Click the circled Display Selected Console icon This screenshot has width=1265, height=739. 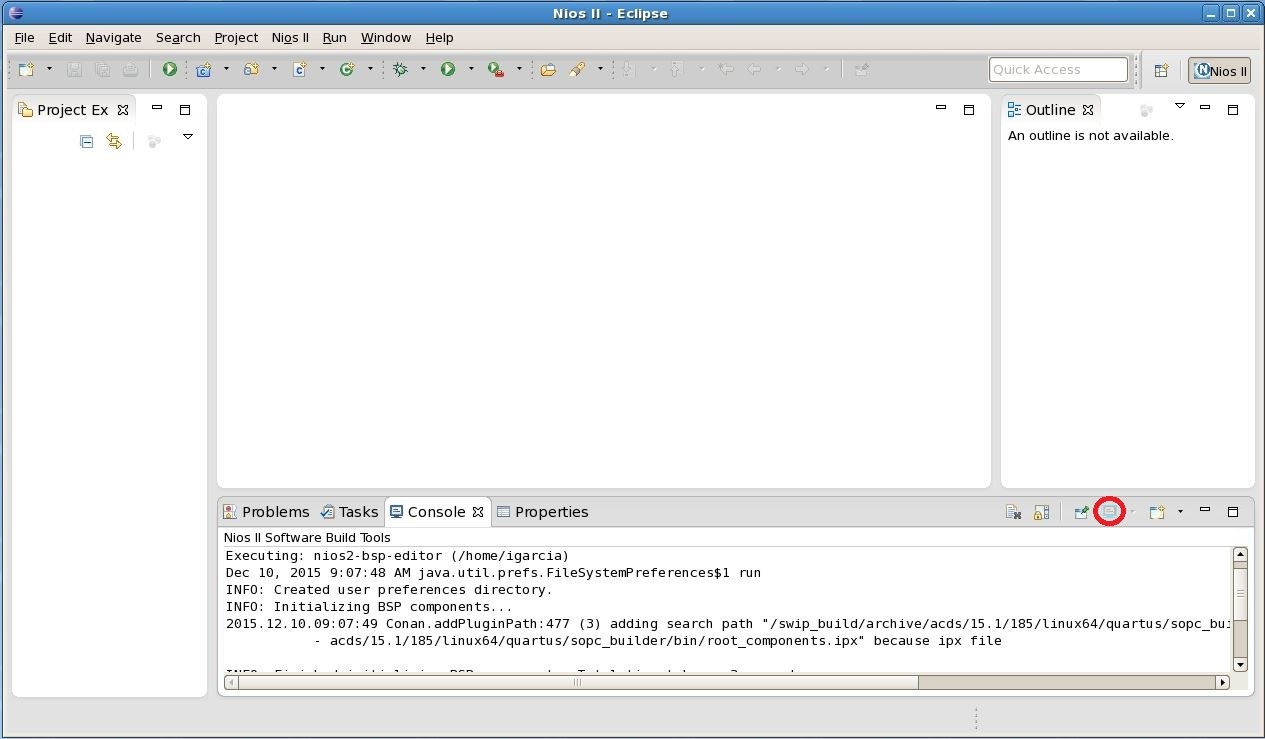point(1109,512)
